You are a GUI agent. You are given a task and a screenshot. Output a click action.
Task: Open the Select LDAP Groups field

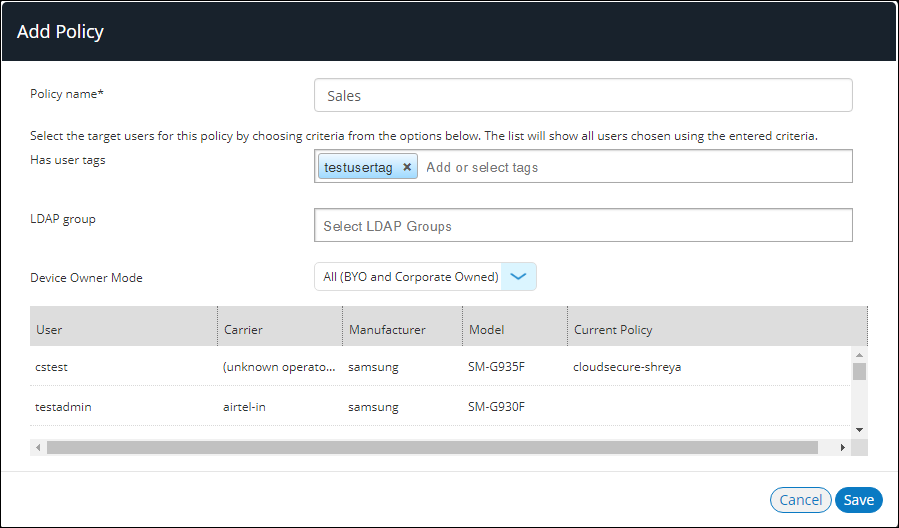(x=582, y=226)
